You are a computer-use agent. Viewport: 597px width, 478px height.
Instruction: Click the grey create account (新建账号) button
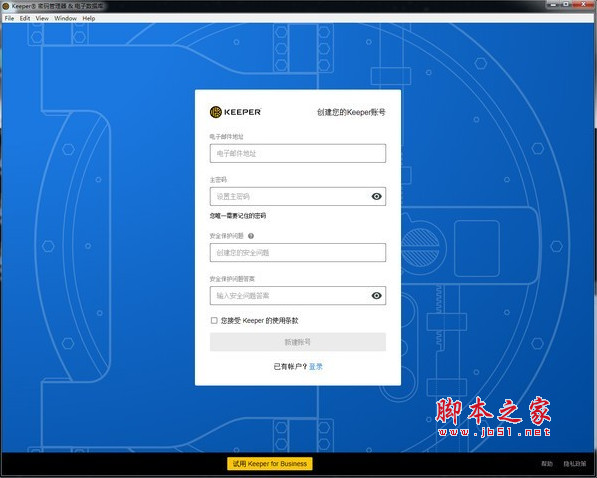click(298, 342)
